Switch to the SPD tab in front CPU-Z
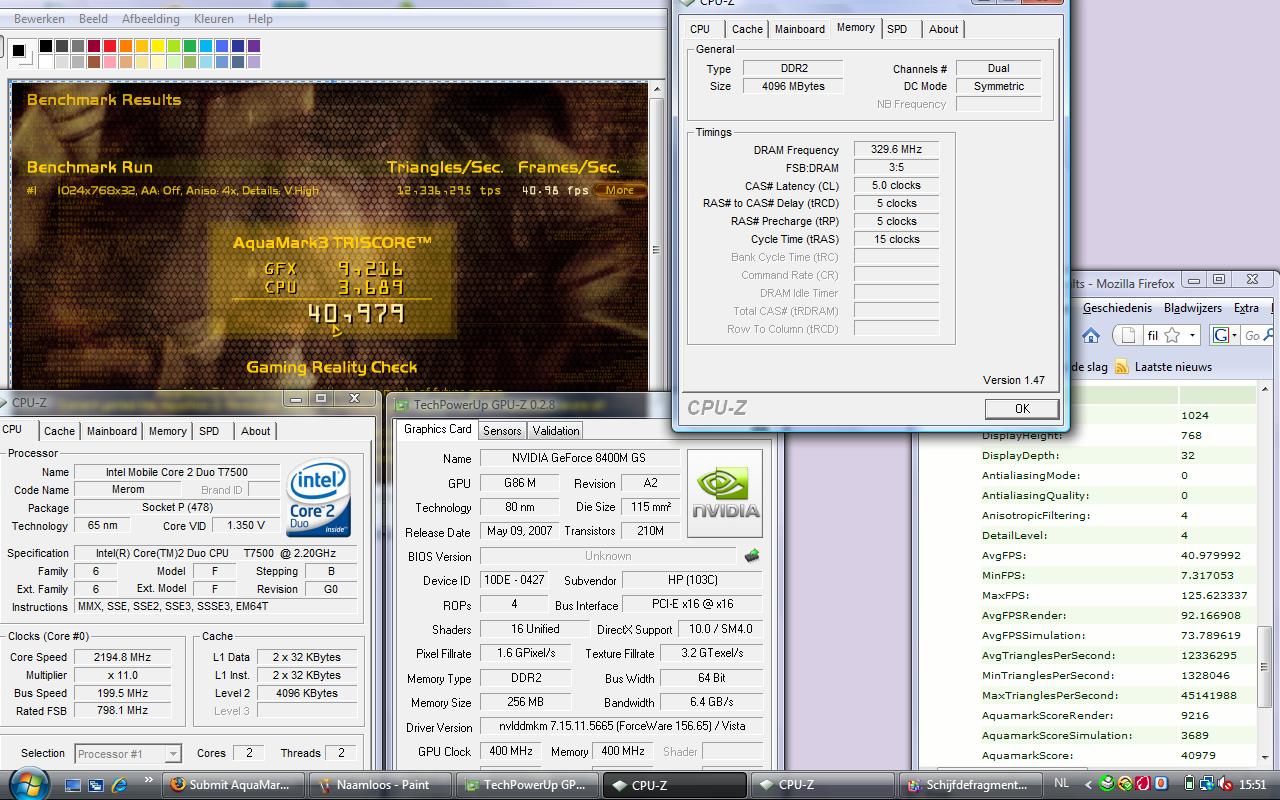Screen dimensions: 1280x800 pyautogui.click(x=897, y=29)
